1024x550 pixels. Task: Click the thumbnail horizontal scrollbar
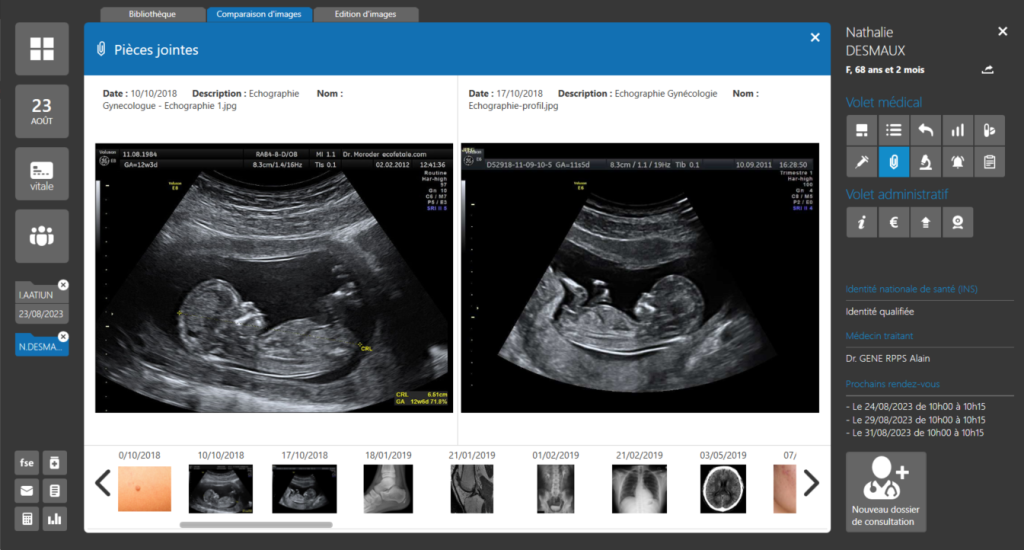click(256, 524)
